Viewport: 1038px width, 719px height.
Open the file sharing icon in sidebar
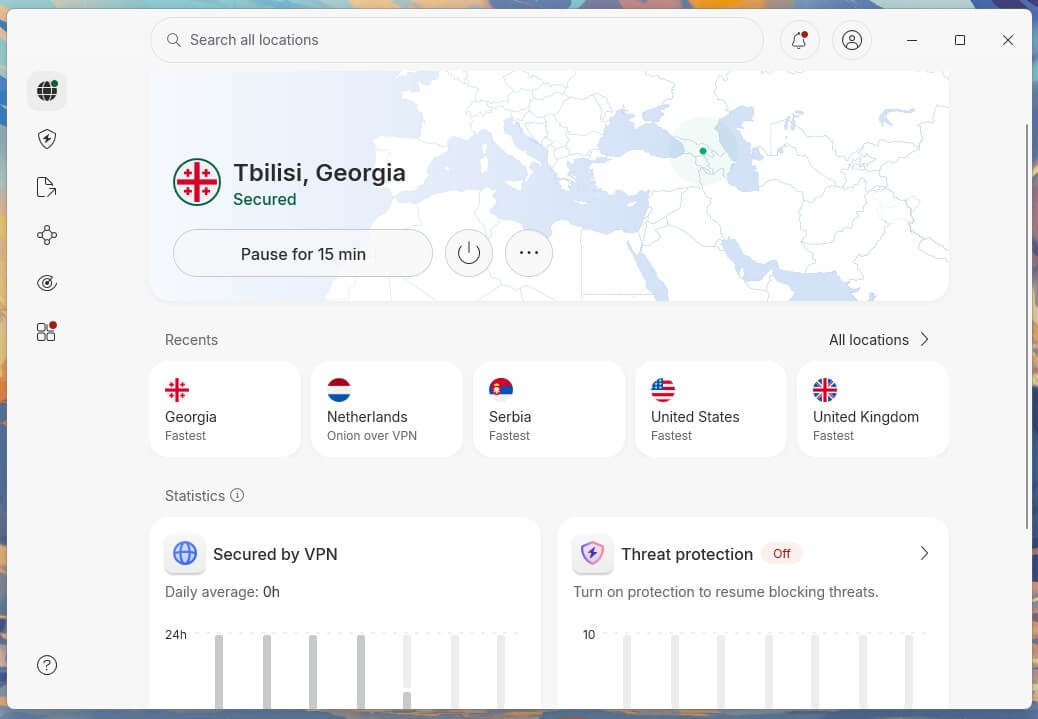point(47,187)
